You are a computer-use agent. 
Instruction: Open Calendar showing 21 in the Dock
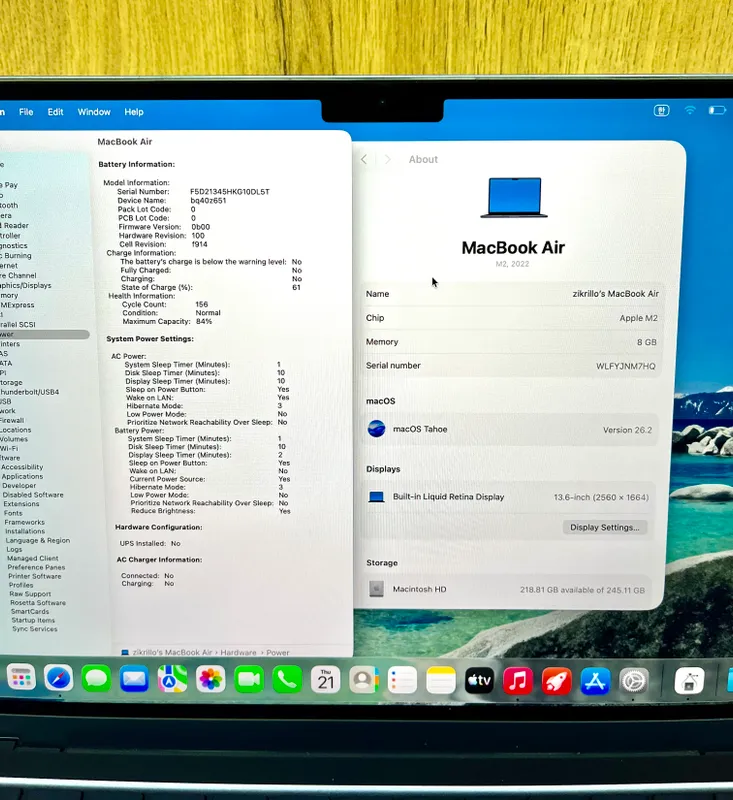point(325,680)
